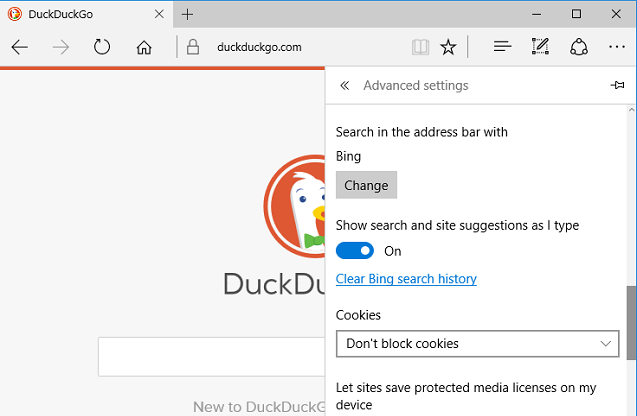Click the 'Cookies' heading
Image resolution: width=637 pixels, height=416 pixels.
click(x=358, y=315)
